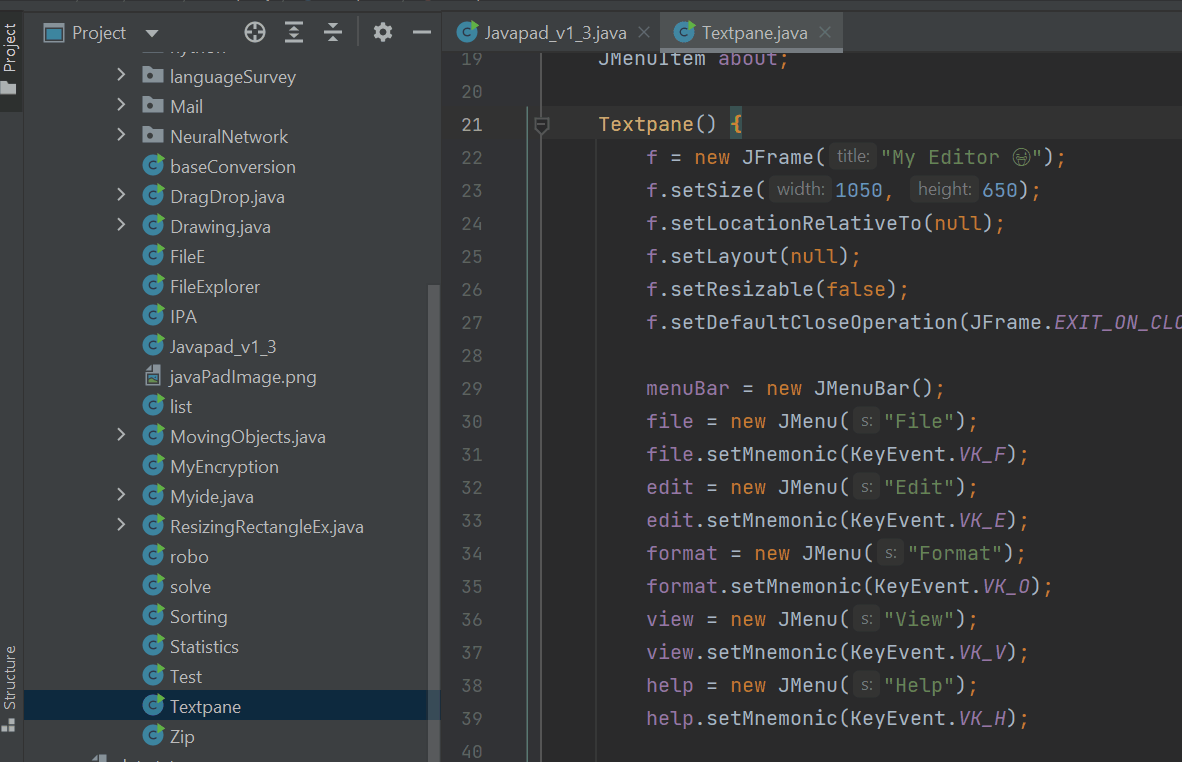Screen dimensions: 1182x762
Task: Click the "Format" string on line 34
Action: click(955, 554)
